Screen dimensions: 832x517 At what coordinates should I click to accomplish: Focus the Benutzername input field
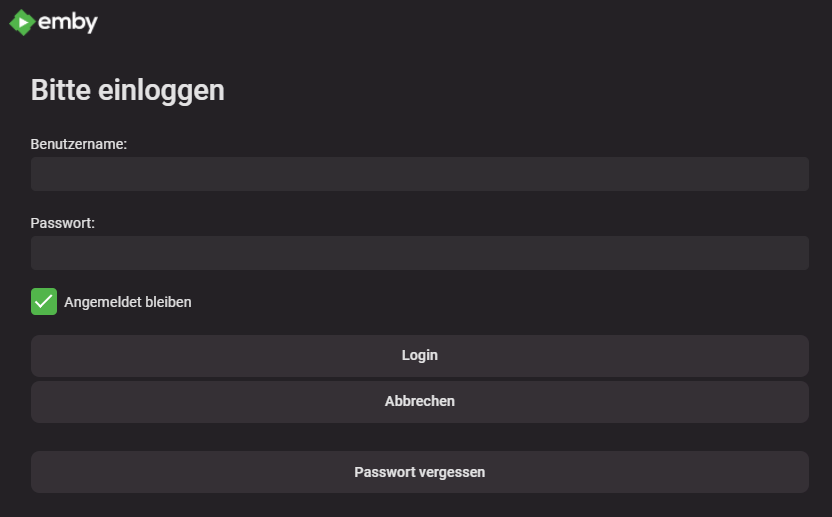420,174
